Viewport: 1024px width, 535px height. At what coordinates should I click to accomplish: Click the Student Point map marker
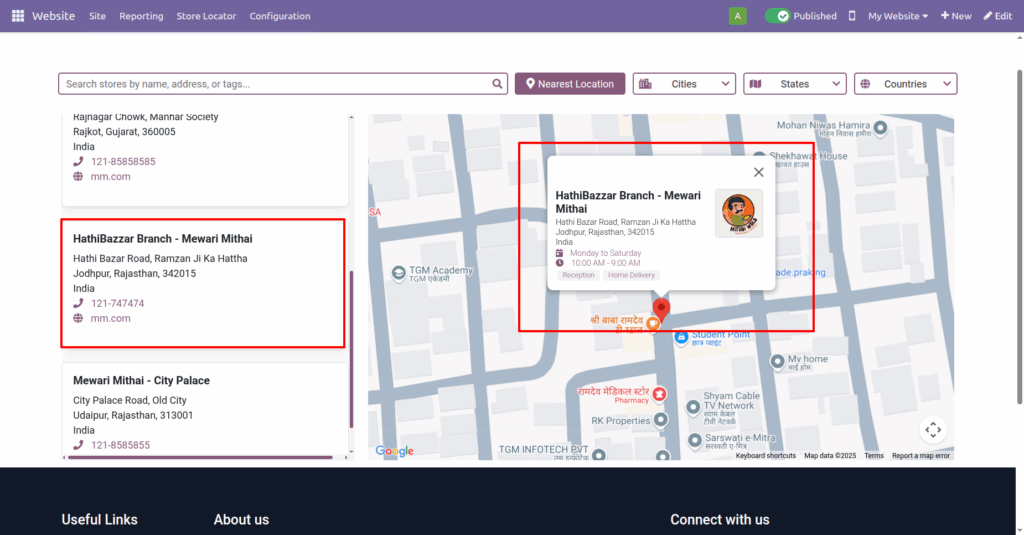[681, 337]
